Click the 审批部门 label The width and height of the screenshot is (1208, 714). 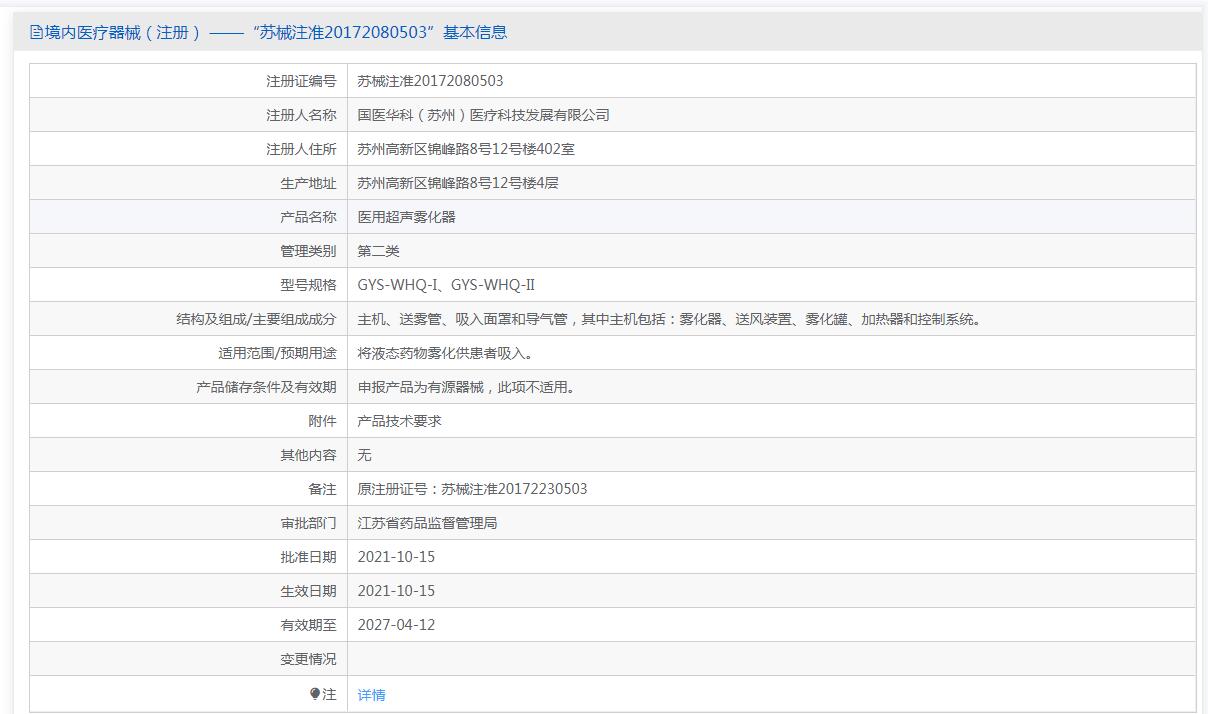click(308, 523)
